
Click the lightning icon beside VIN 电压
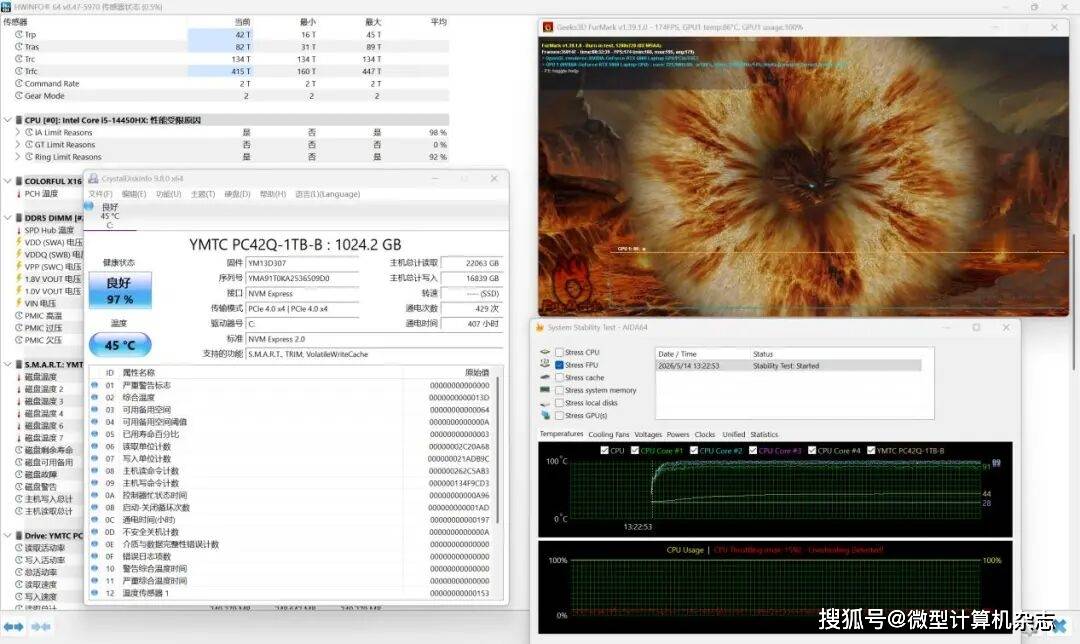[19, 303]
